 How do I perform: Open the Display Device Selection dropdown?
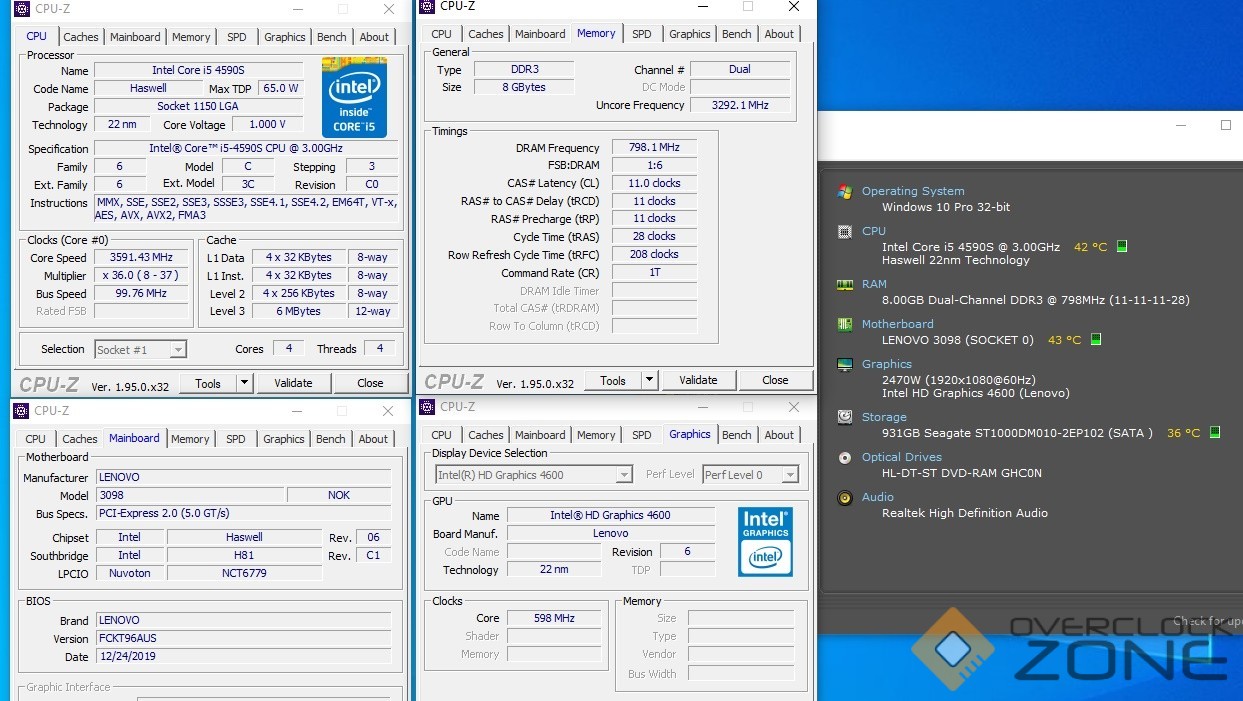point(533,475)
